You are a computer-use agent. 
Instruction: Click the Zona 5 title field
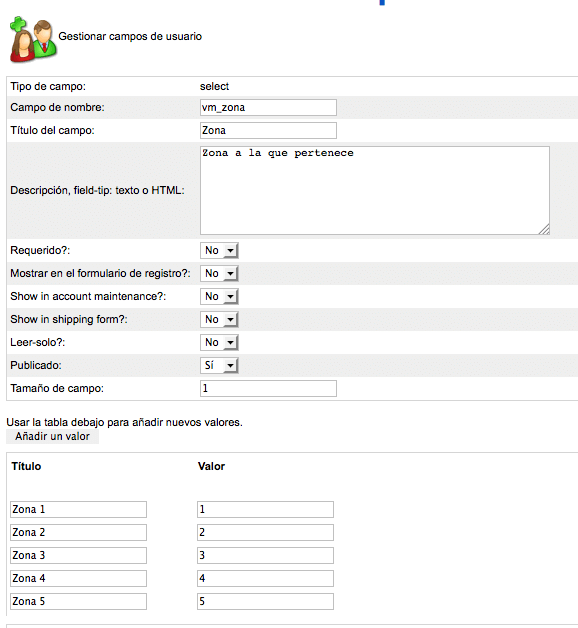click(79, 602)
